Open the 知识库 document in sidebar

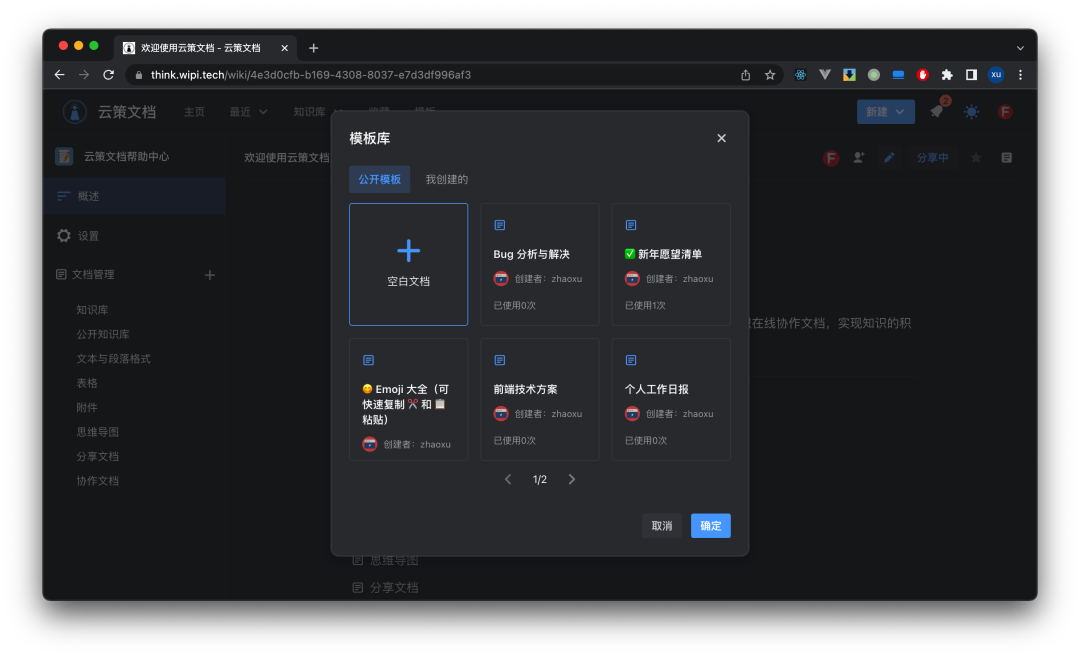point(92,310)
